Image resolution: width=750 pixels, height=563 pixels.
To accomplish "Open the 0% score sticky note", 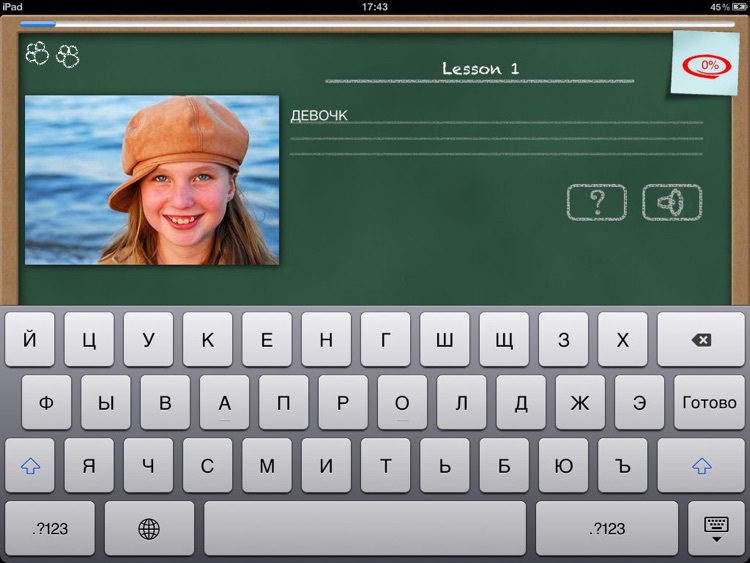I will [x=706, y=63].
